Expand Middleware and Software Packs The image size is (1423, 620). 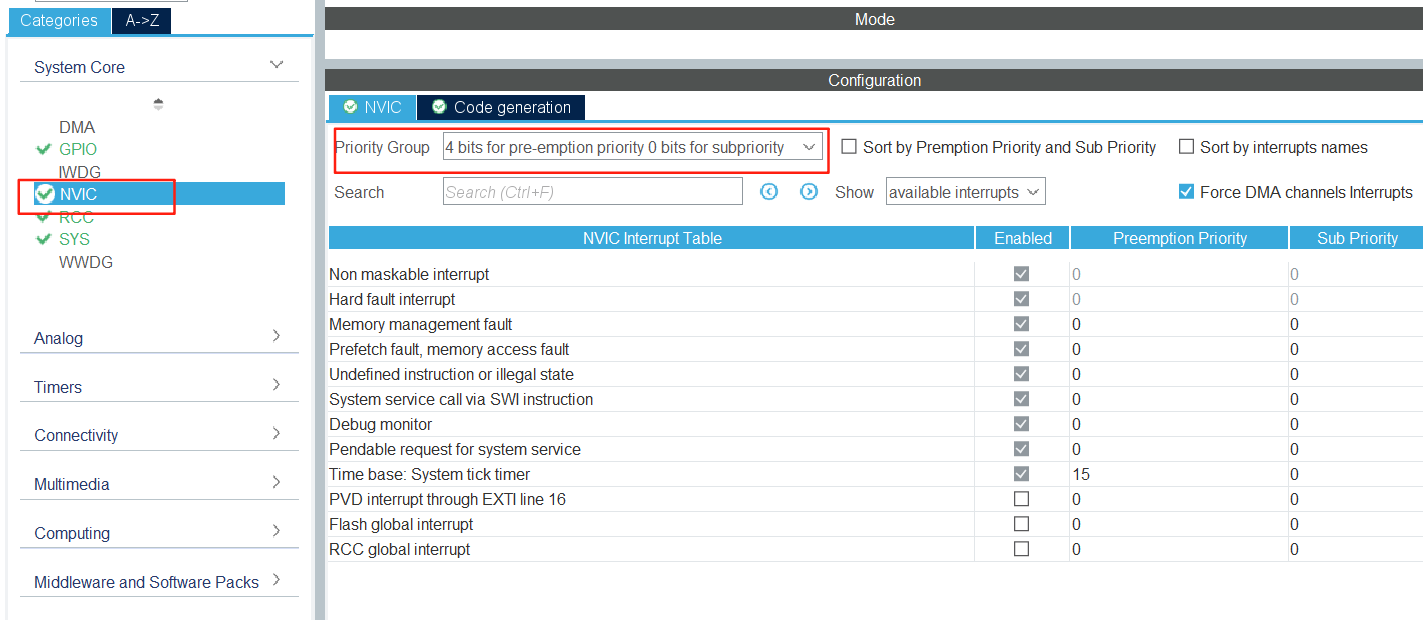[277, 580]
